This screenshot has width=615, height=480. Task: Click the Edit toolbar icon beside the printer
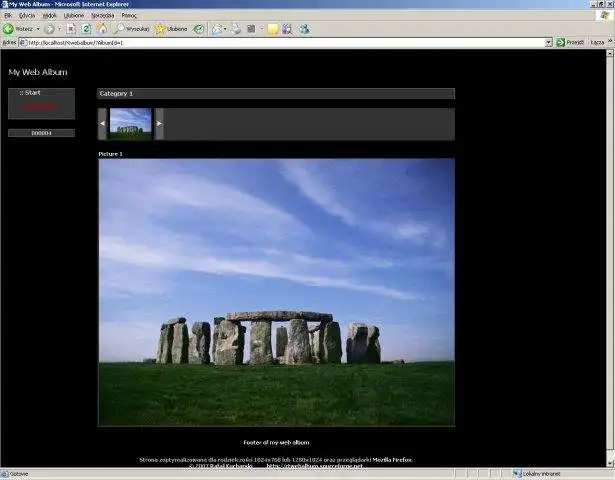[251, 29]
